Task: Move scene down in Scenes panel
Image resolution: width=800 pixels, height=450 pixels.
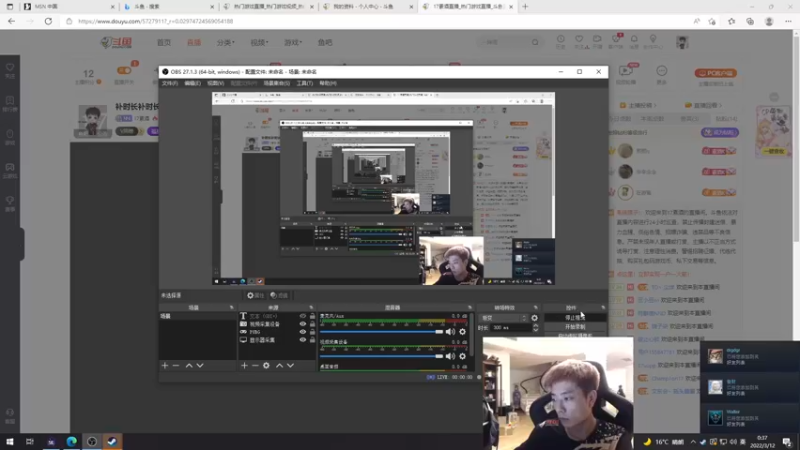Action: point(200,365)
